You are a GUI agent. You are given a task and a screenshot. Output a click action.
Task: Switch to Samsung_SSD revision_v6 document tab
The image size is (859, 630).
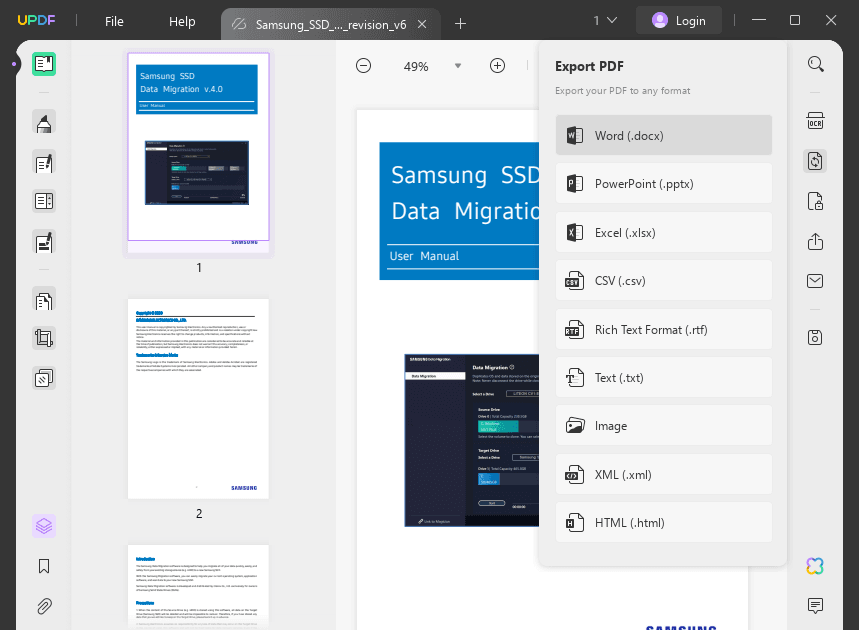coord(330,25)
